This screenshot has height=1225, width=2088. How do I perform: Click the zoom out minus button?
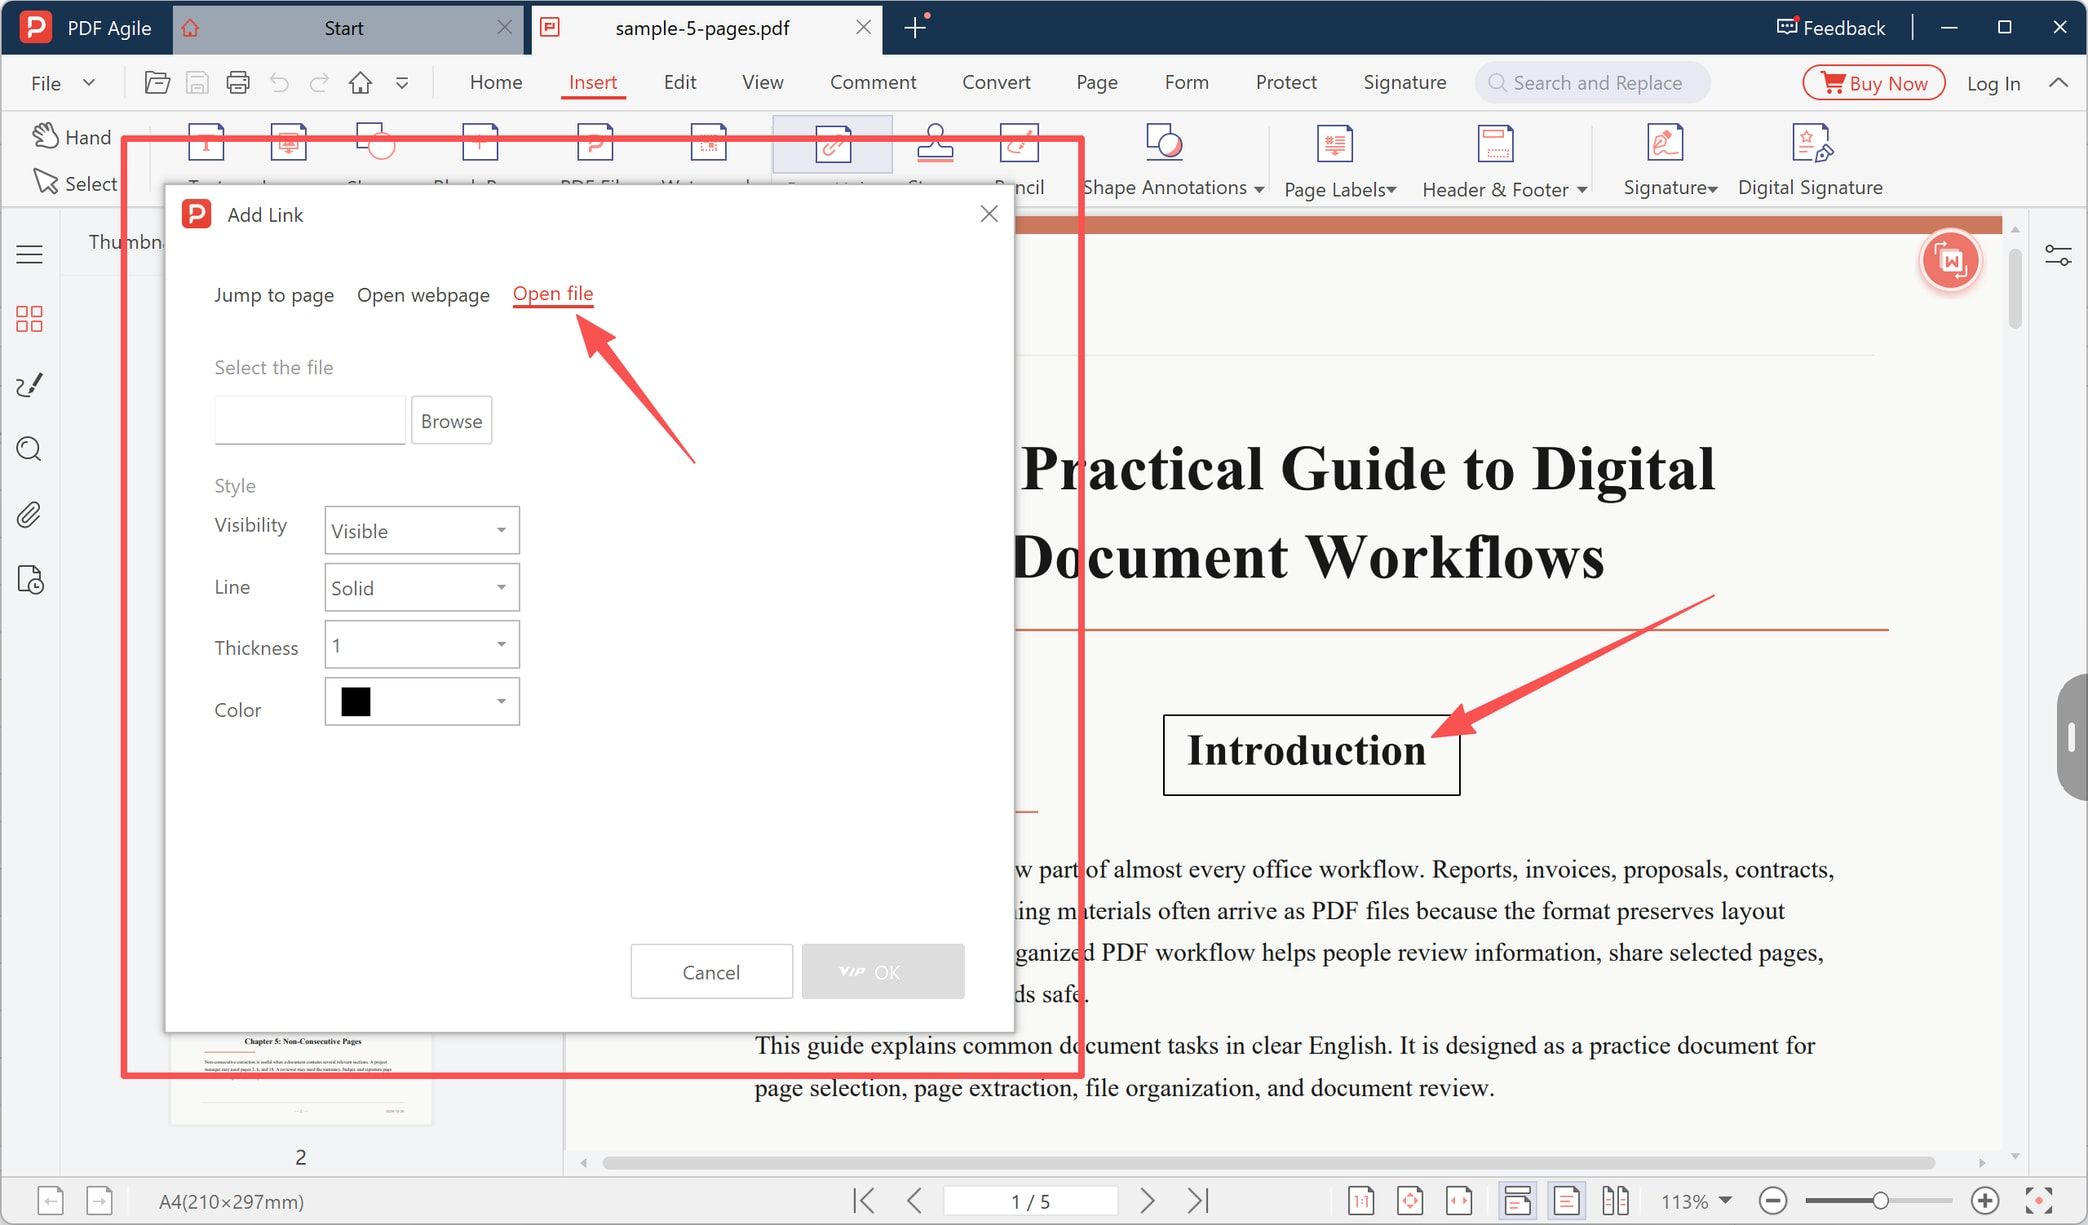[x=1773, y=1200]
